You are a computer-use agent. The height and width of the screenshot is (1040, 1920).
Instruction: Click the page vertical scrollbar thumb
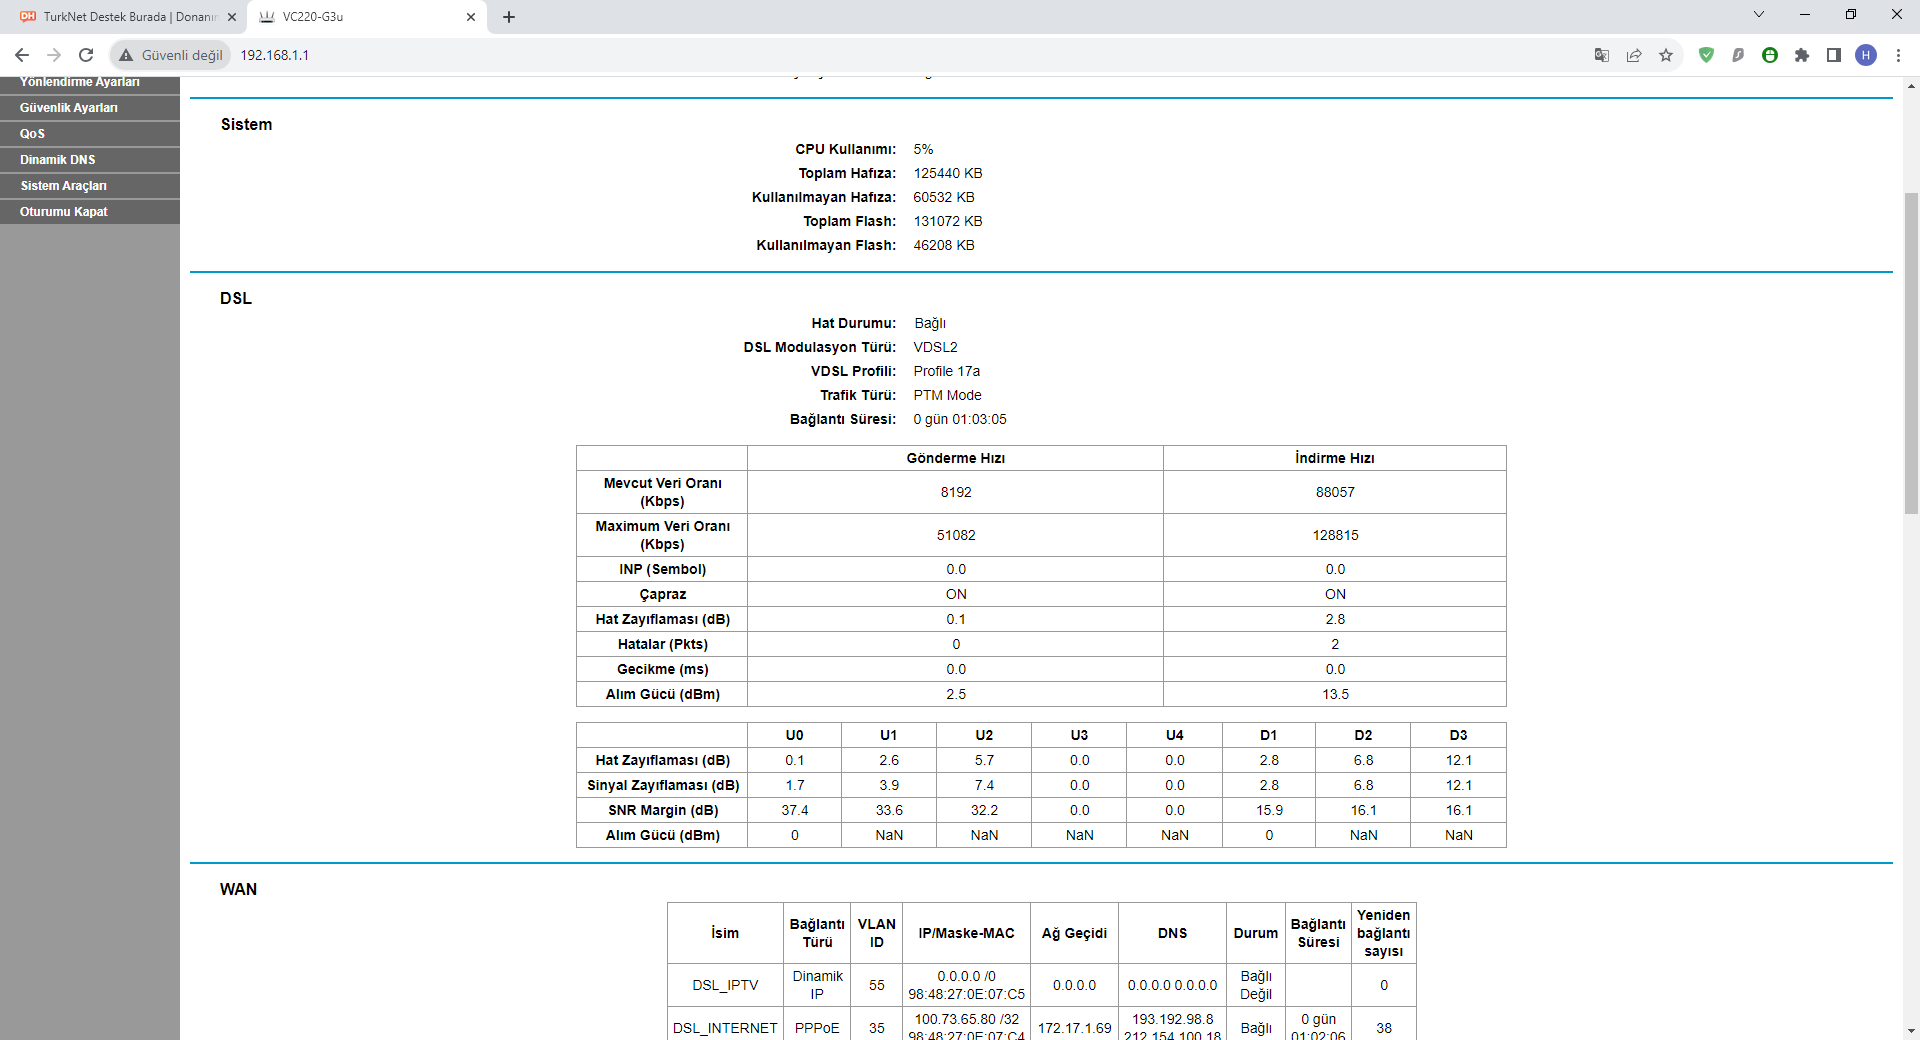[1911, 353]
